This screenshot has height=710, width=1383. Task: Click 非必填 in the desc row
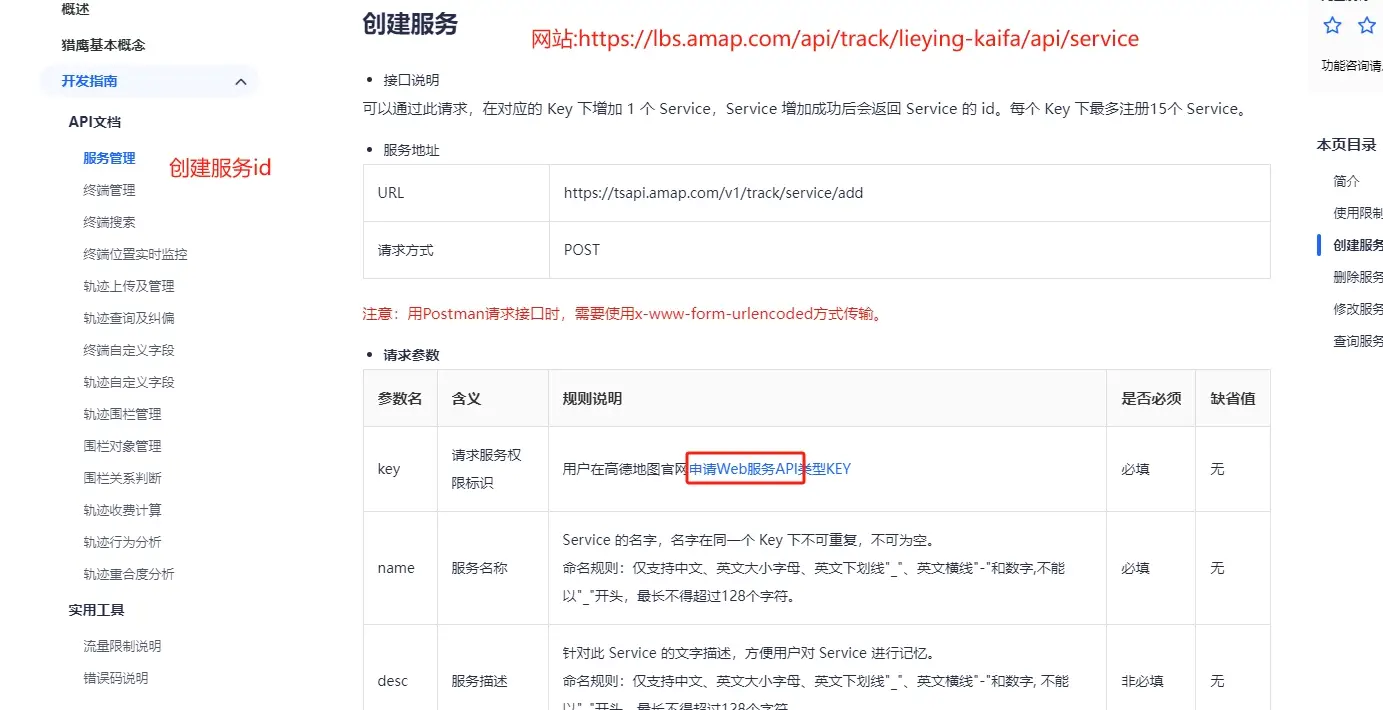pos(1142,681)
